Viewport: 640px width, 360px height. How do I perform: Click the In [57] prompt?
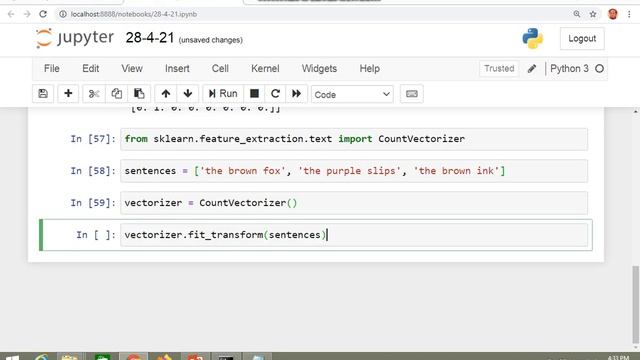click(x=93, y=139)
